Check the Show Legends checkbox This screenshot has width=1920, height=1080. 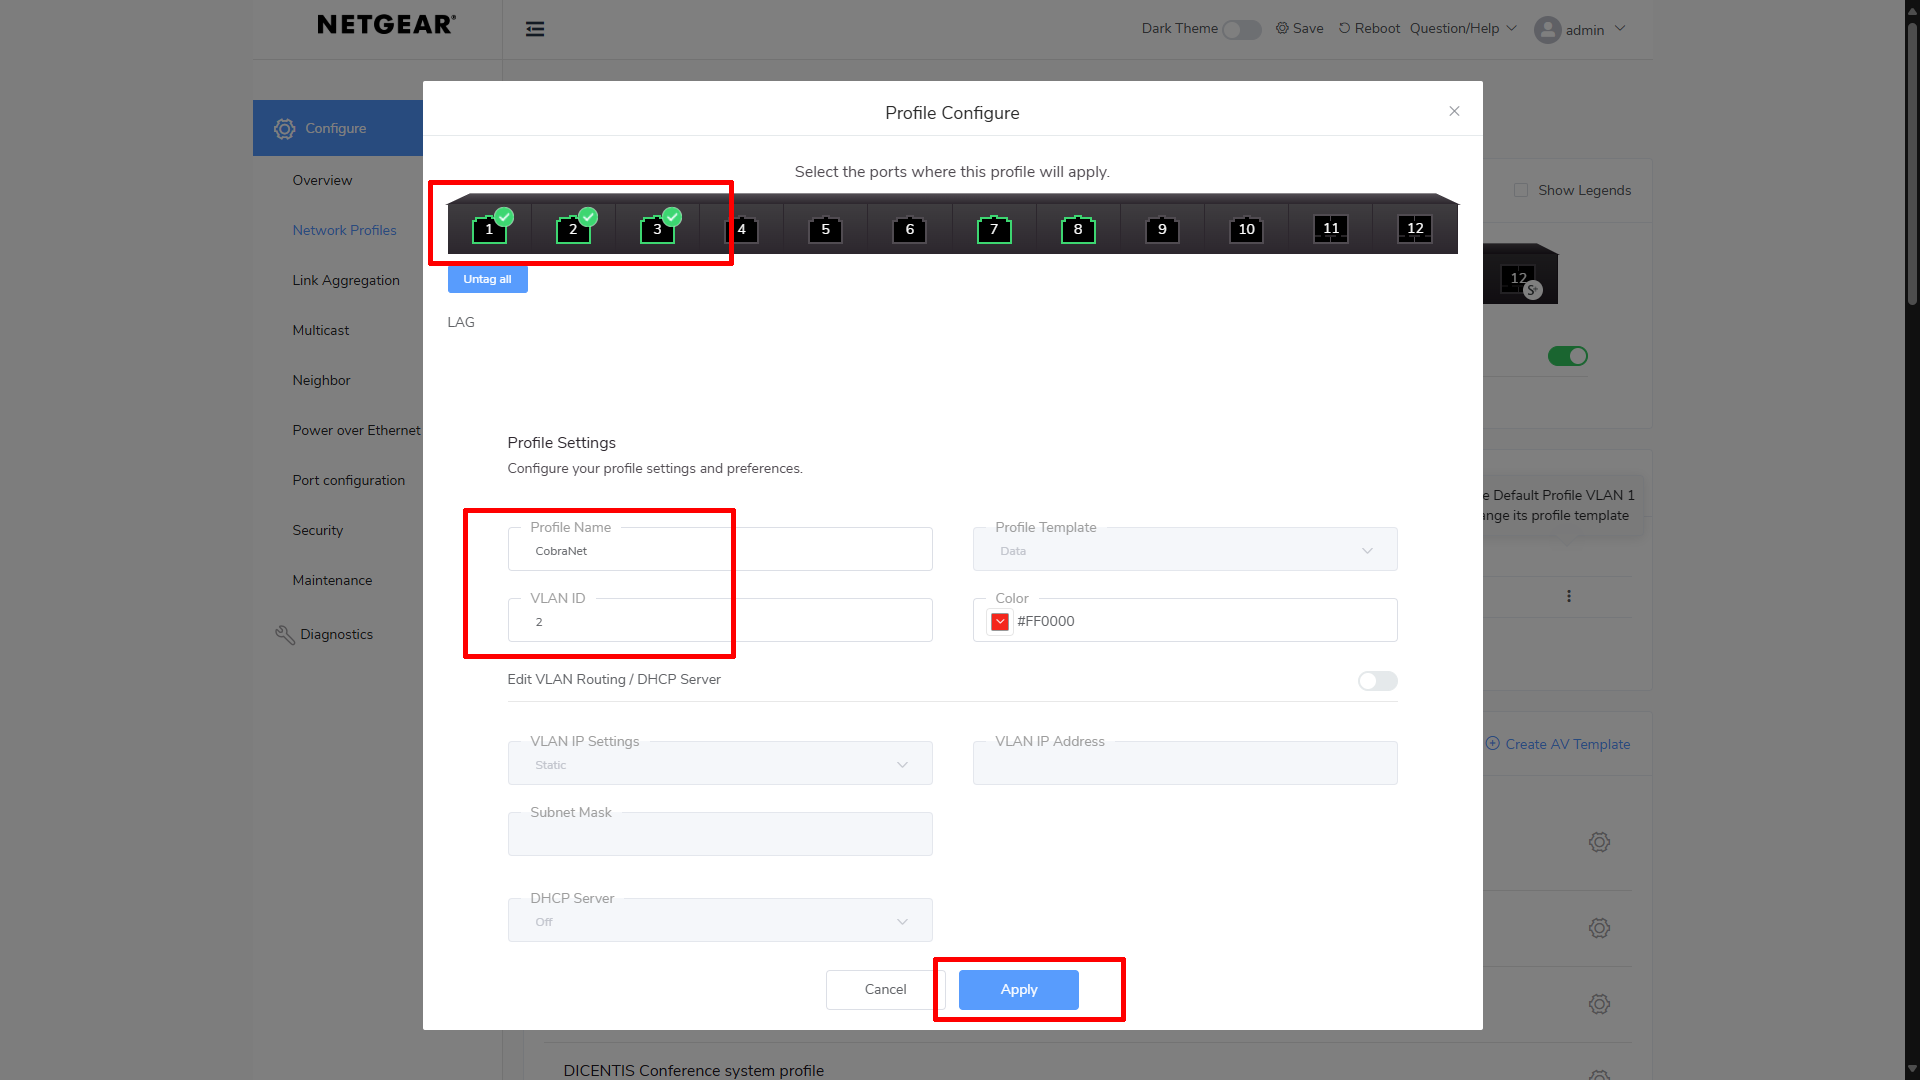[x=1521, y=190]
